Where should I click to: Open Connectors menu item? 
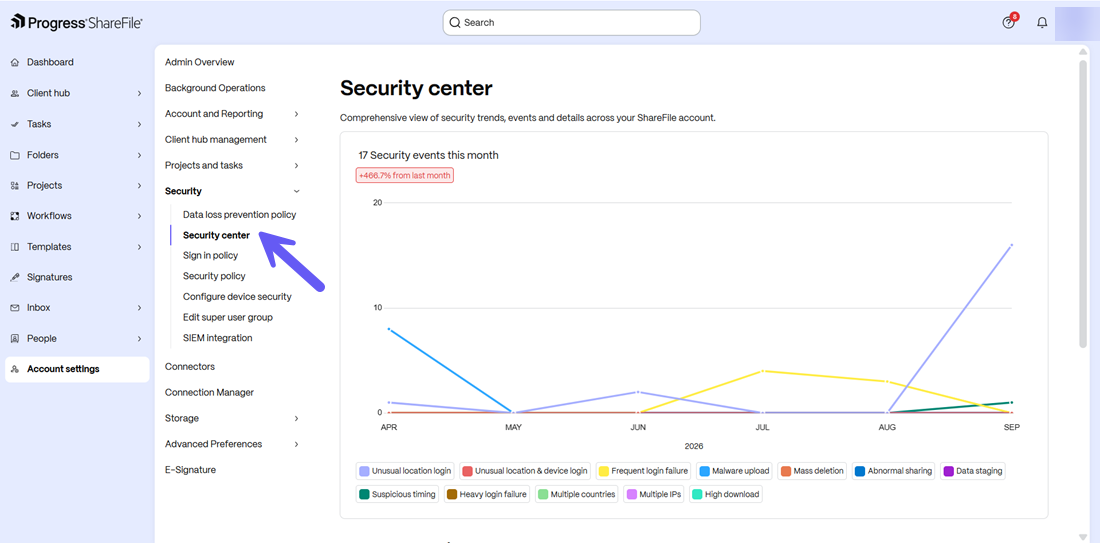[x=190, y=367]
